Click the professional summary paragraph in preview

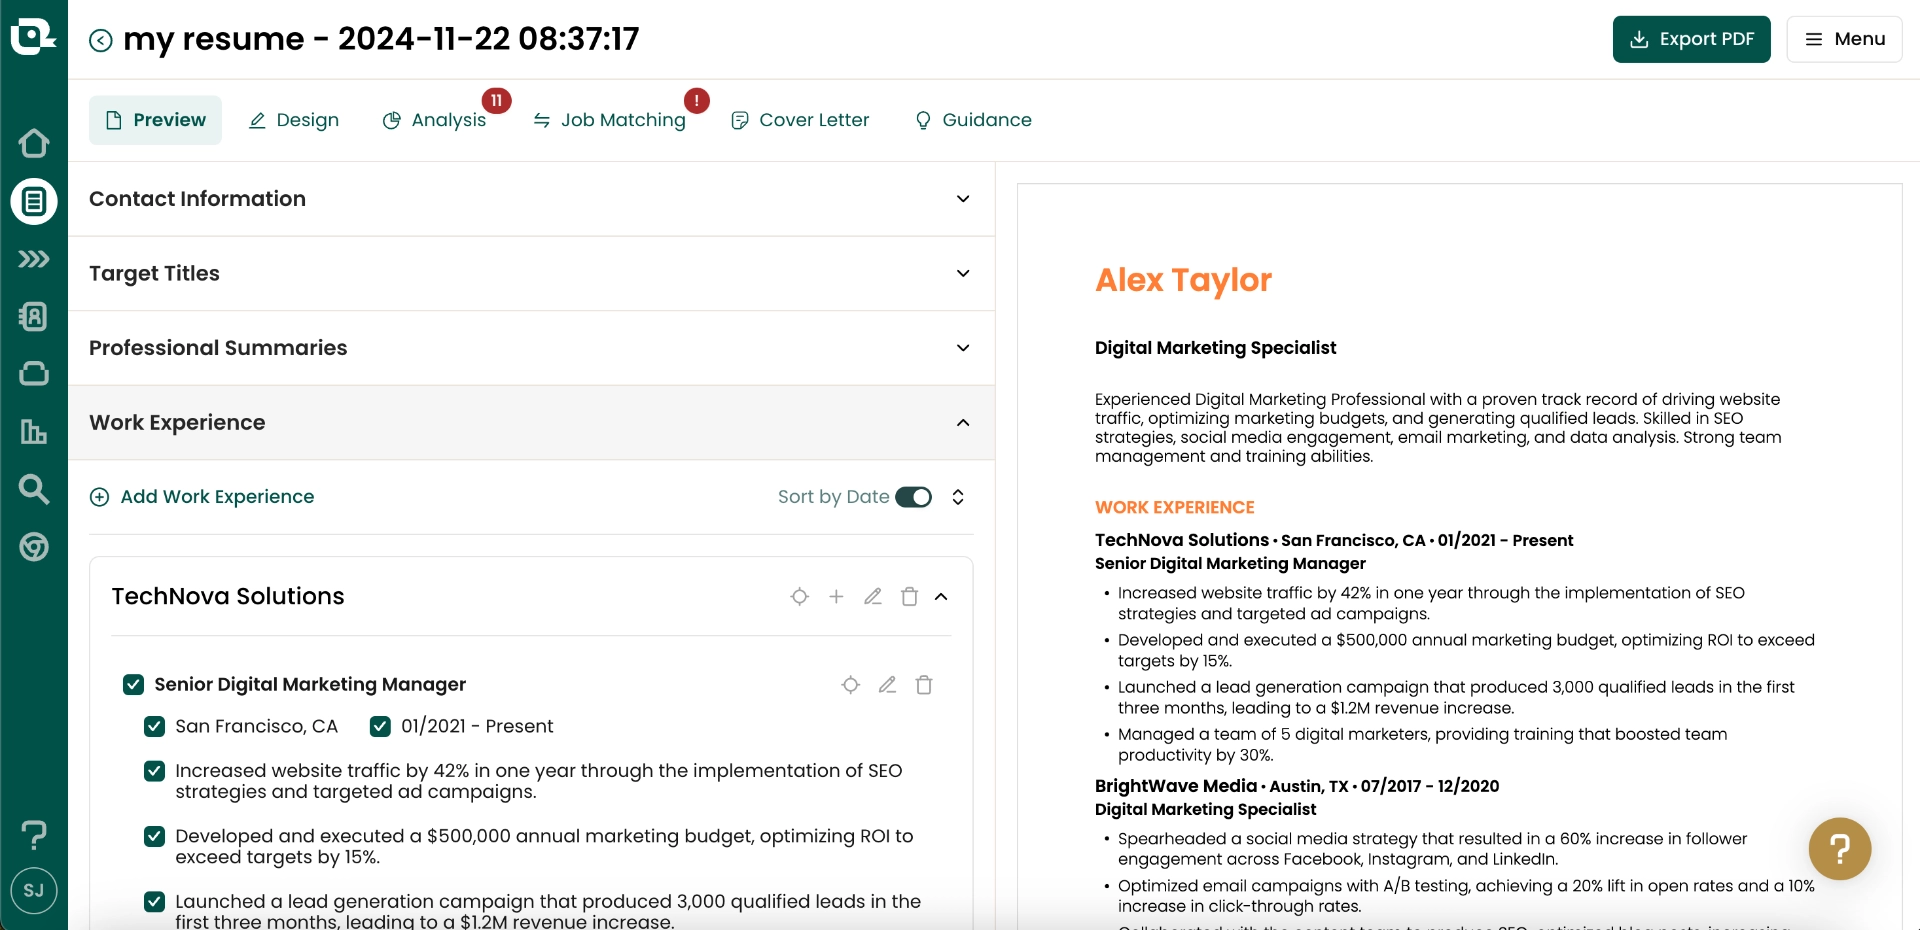pos(1438,428)
